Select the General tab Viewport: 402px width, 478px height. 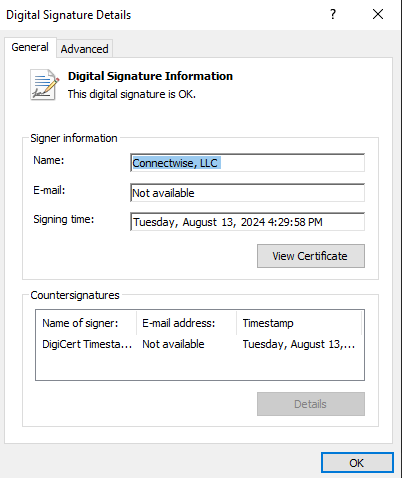click(30, 47)
